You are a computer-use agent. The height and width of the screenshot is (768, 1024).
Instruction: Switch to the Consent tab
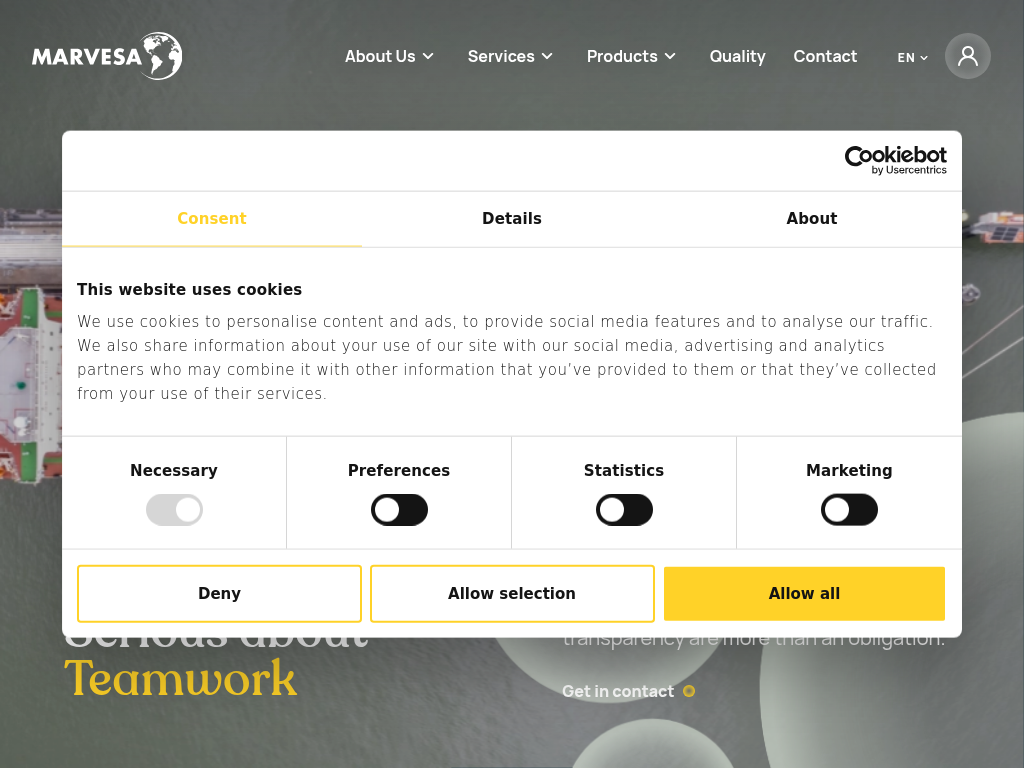pos(212,219)
